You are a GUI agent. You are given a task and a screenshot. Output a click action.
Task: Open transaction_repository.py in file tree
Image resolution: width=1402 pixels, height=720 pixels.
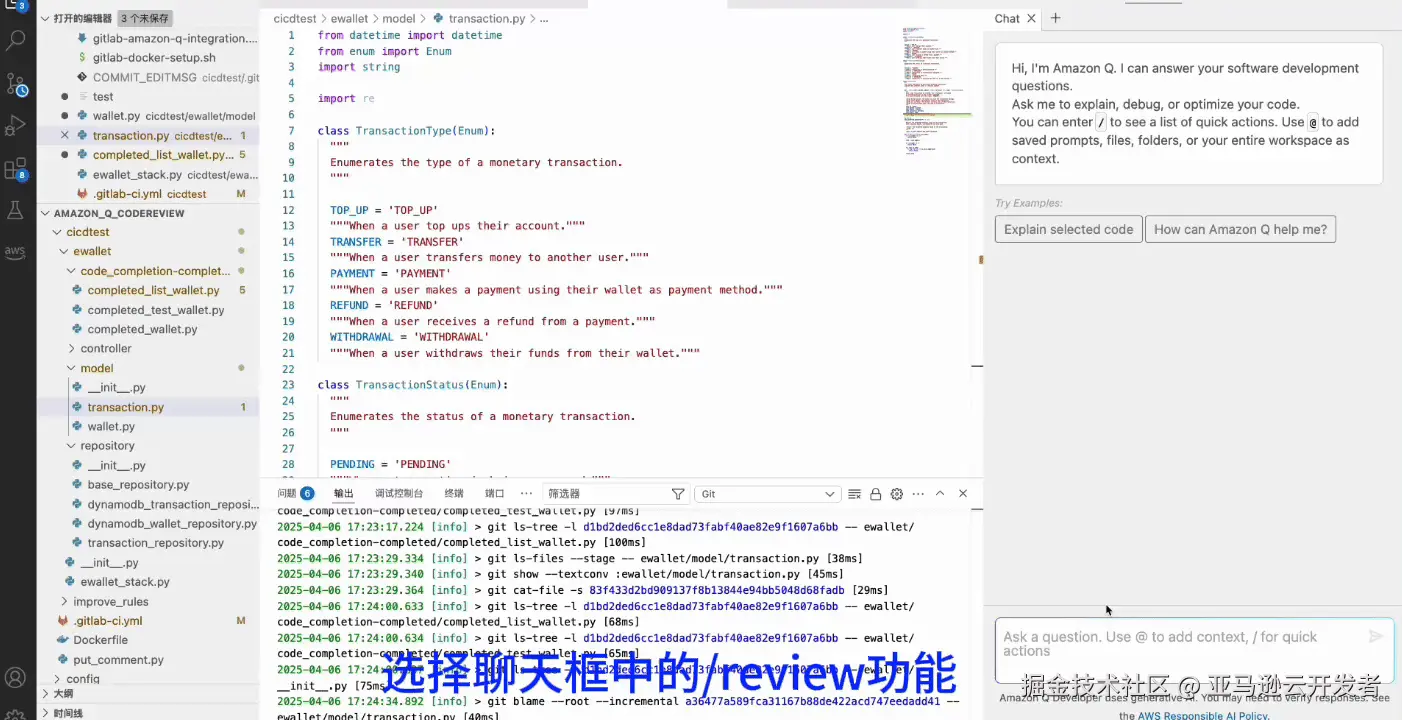[x=155, y=543]
